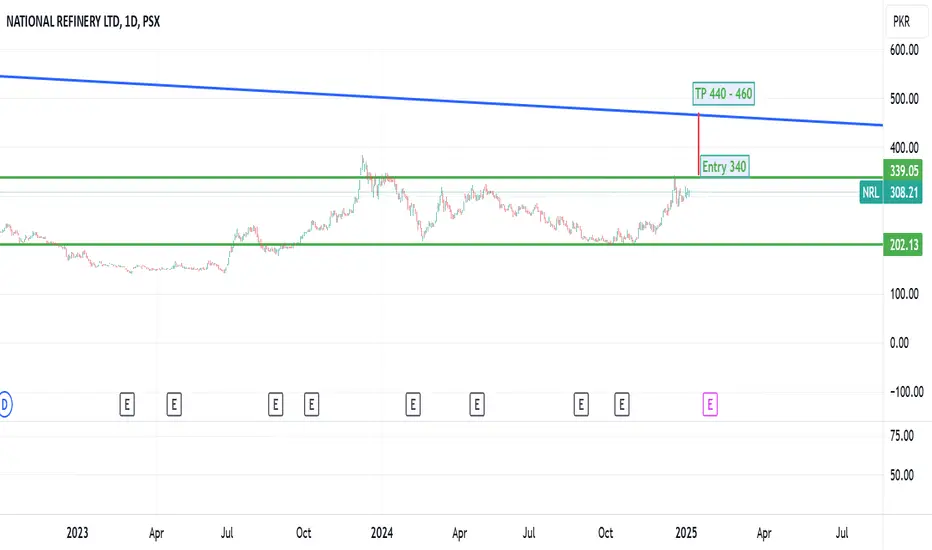Click the blue D dividend marker
This screenshot has width=932, height=550.
coord(4,405)
